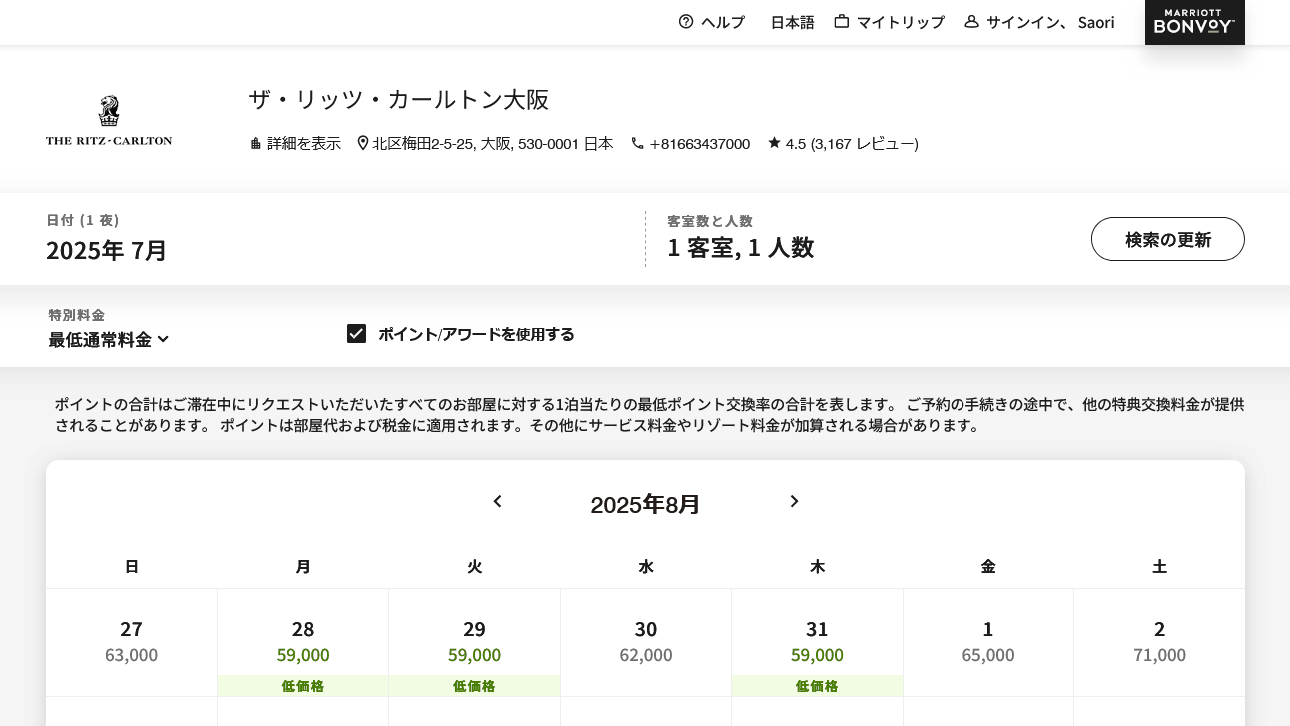Click the Marriott Bonvoy logo
Screen dimensions: 1290x726
coord(1194,22)
